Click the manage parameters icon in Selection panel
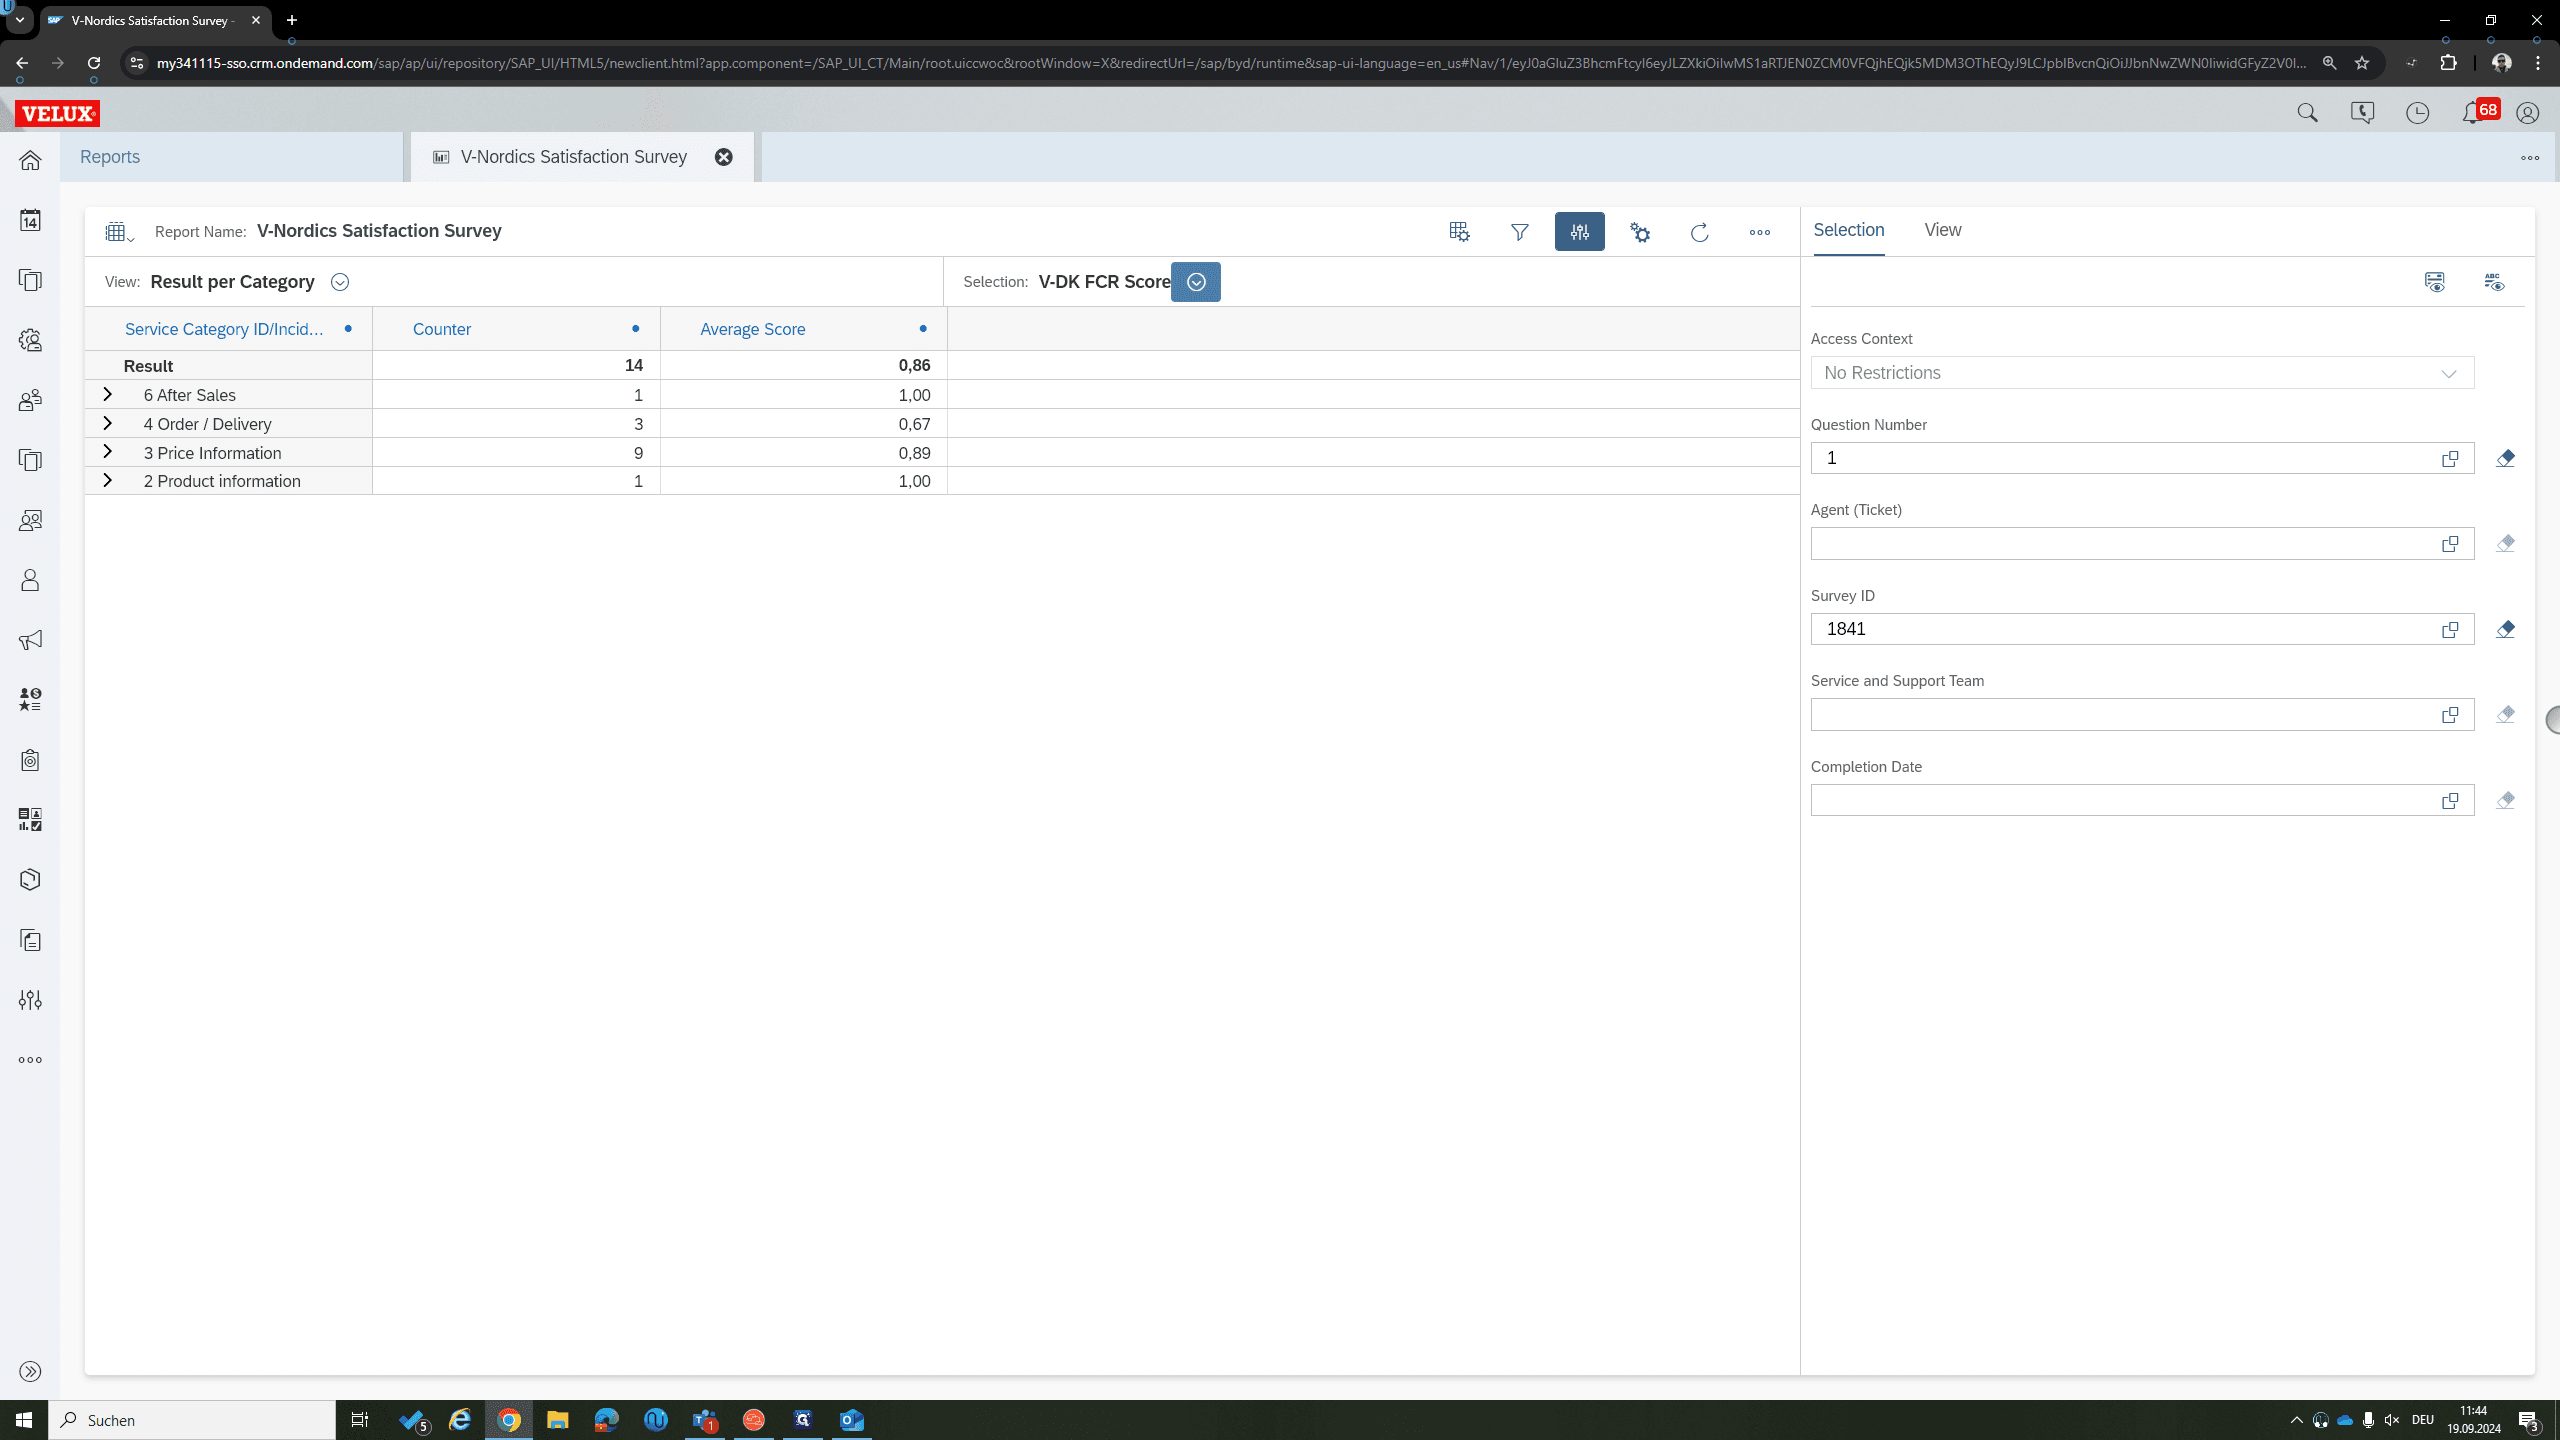The width and height of the screenshot is (2560, 1440). (x=2494, y=282)
